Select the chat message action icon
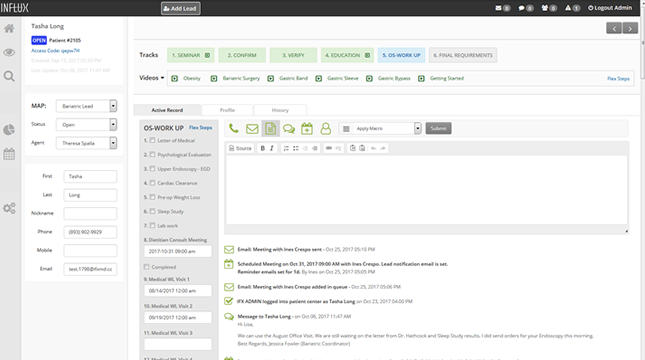Screen dimensions: 645x360 289,129
